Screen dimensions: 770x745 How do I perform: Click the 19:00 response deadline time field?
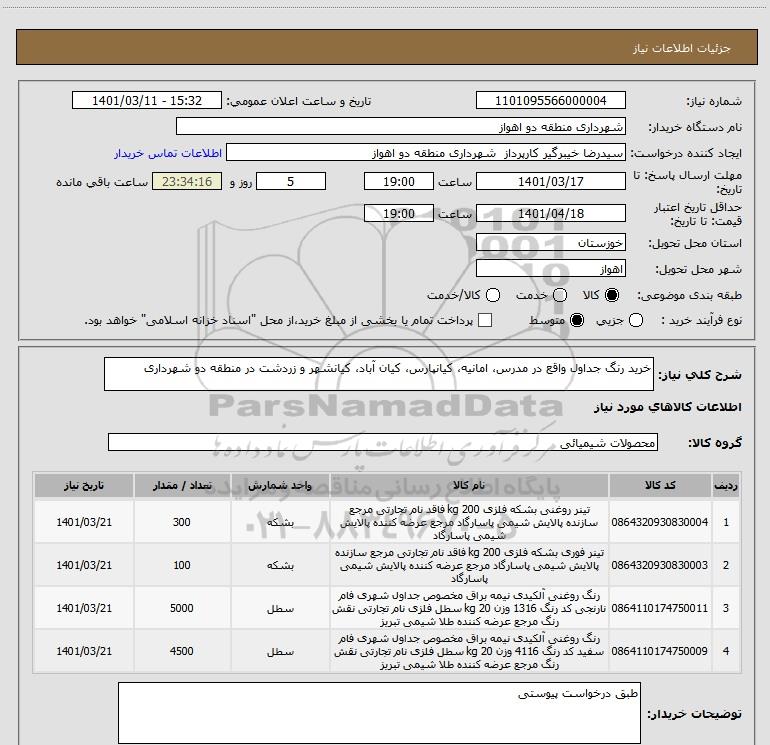(x=399, y=181)
